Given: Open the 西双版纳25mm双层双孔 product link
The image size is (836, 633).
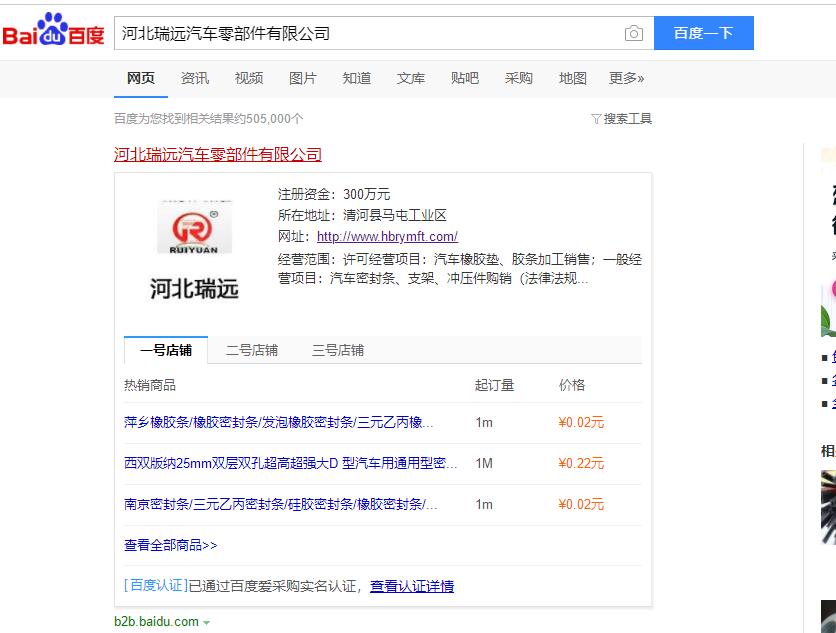Looking at the screenshot, I should click(x=291, y=463).
